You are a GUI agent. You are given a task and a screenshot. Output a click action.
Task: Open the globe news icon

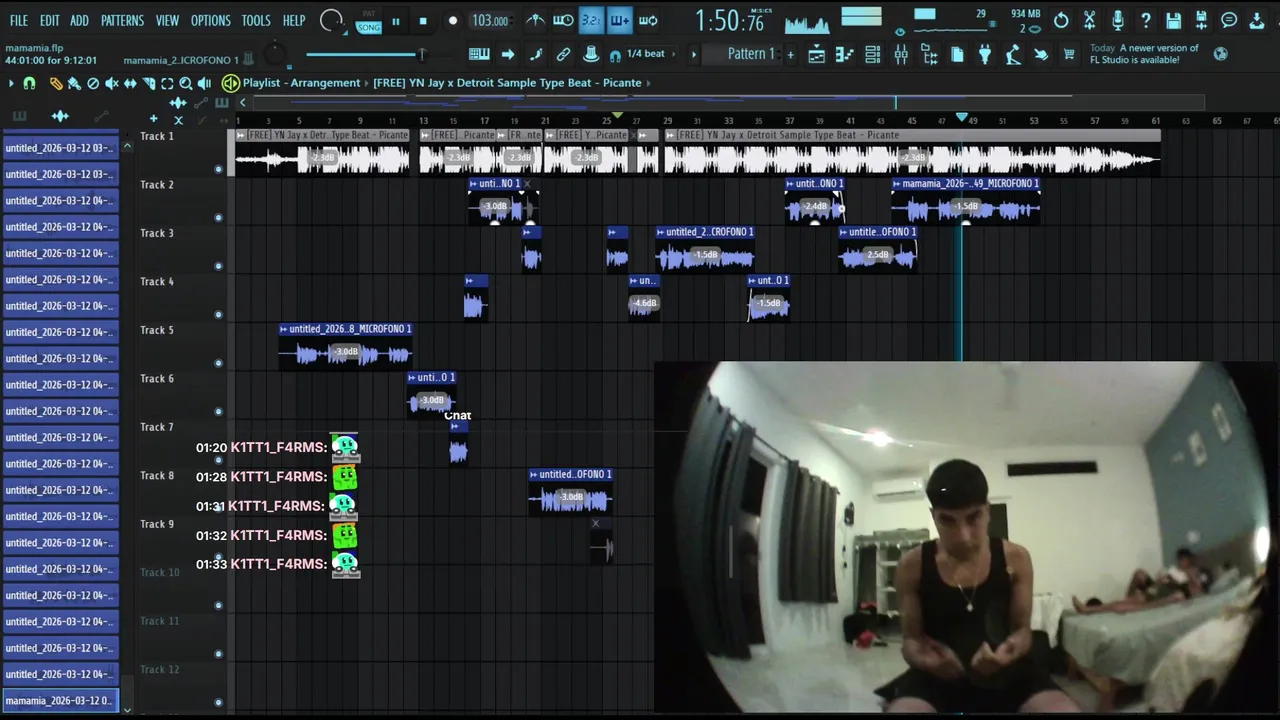click(x=1220, y=53)
